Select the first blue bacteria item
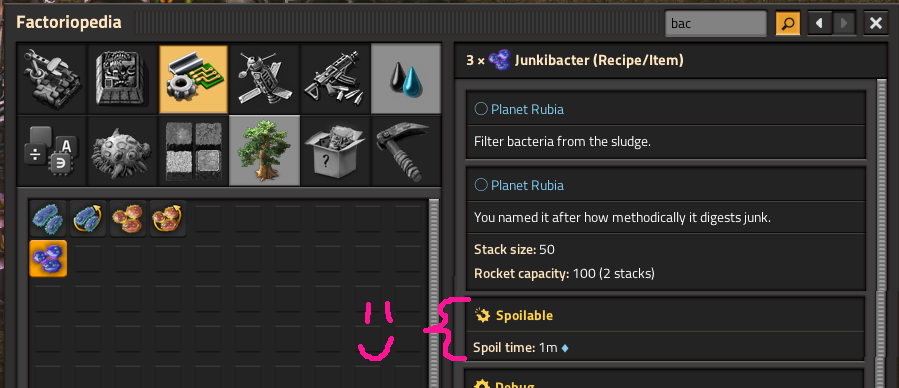Image resolution: width=899 pixels, height=388 pixels. 48,218
